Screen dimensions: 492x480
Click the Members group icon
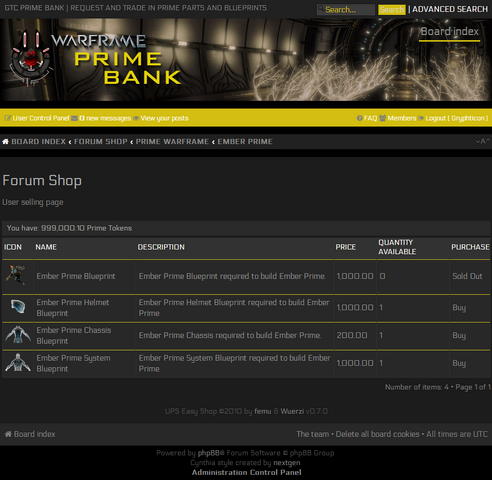point(382,118)
